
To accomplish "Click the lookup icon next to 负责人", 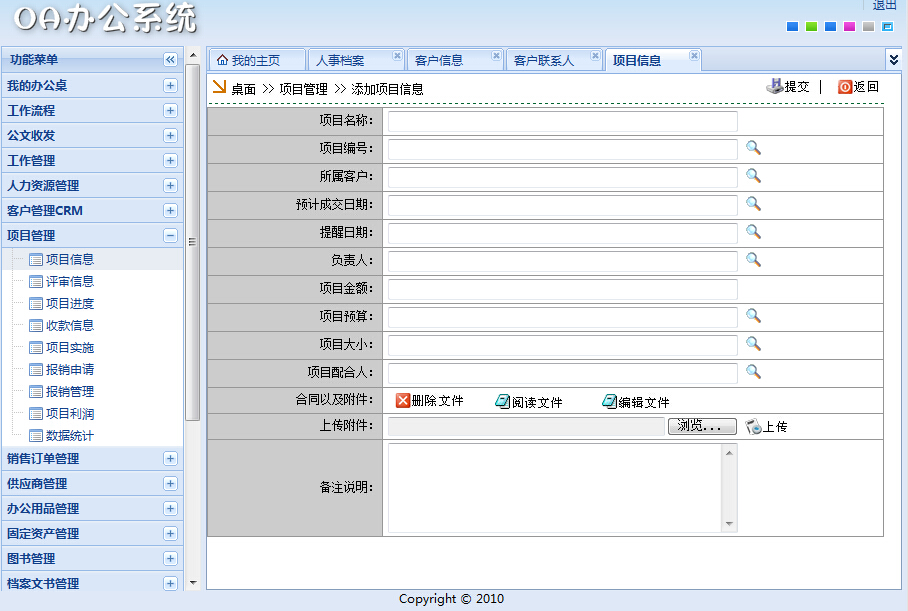I will (753, 260).
